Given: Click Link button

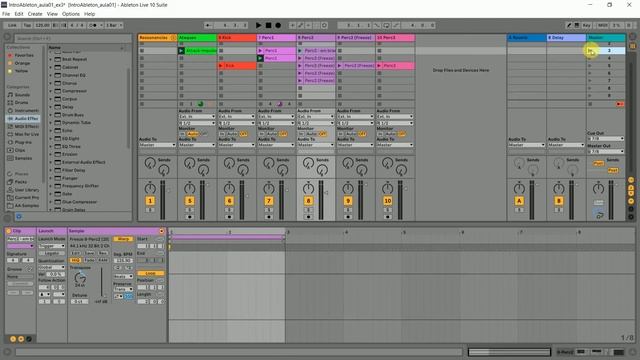Looking at the screenshot, I should coord(12,25).
